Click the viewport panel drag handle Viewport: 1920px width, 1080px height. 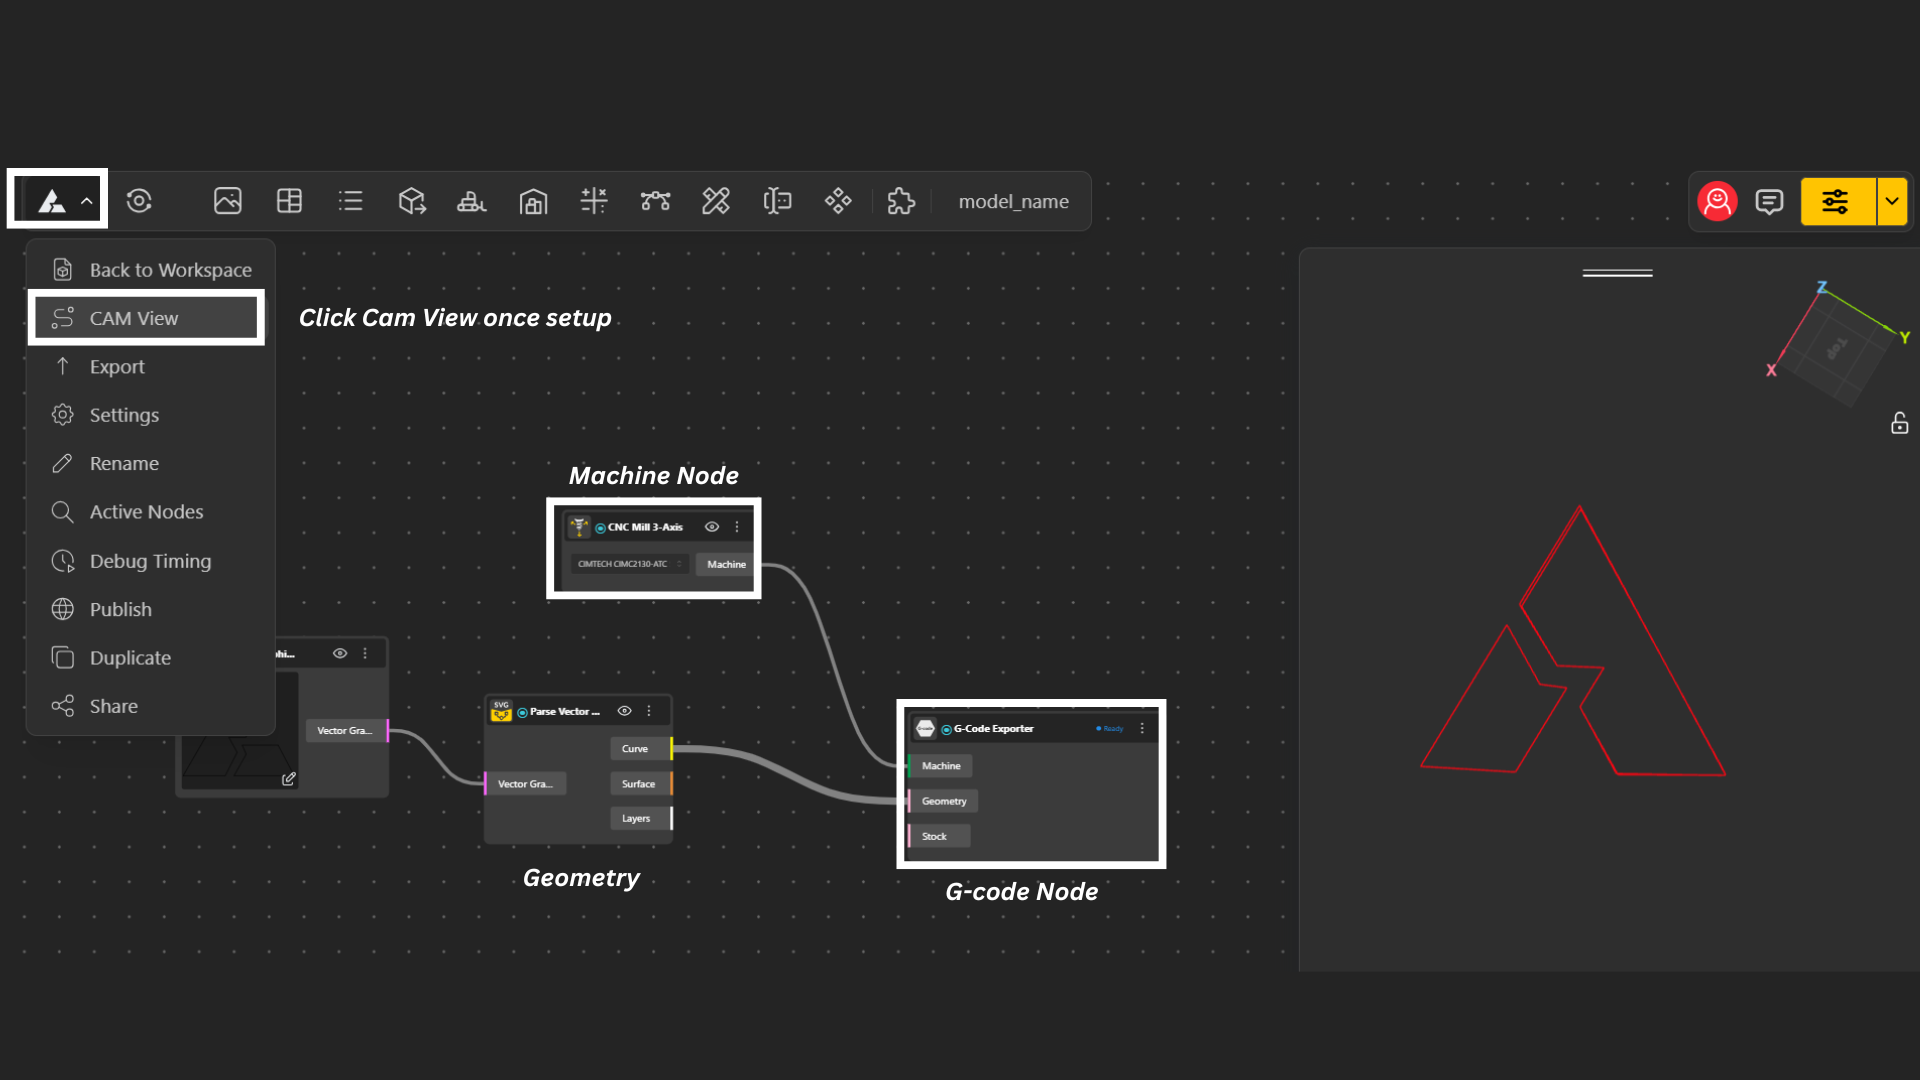[x=1617, y=273]
